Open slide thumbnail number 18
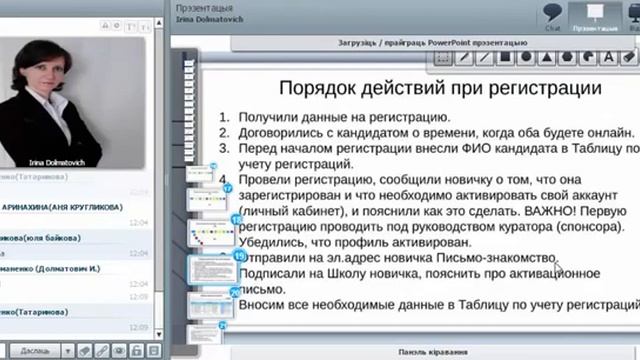 coord(211,233)
